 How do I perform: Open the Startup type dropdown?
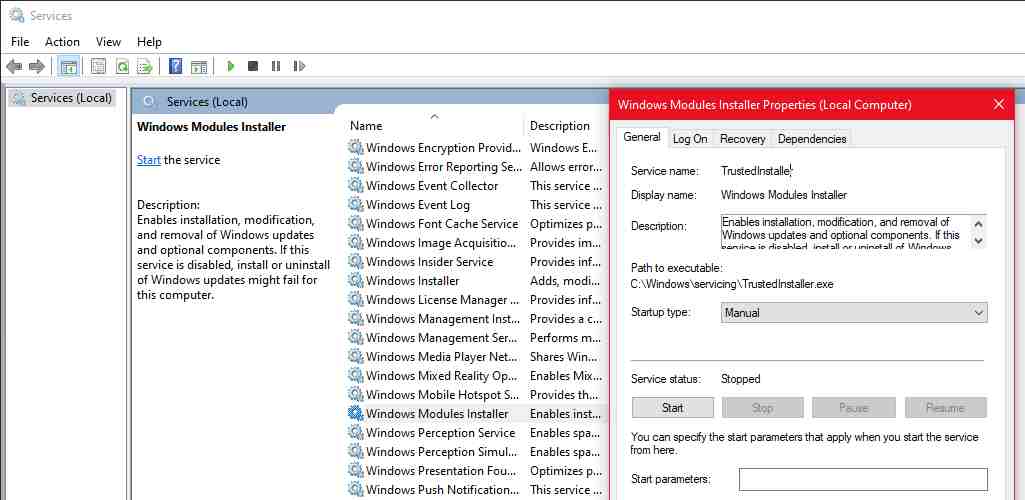click(854, 312)
